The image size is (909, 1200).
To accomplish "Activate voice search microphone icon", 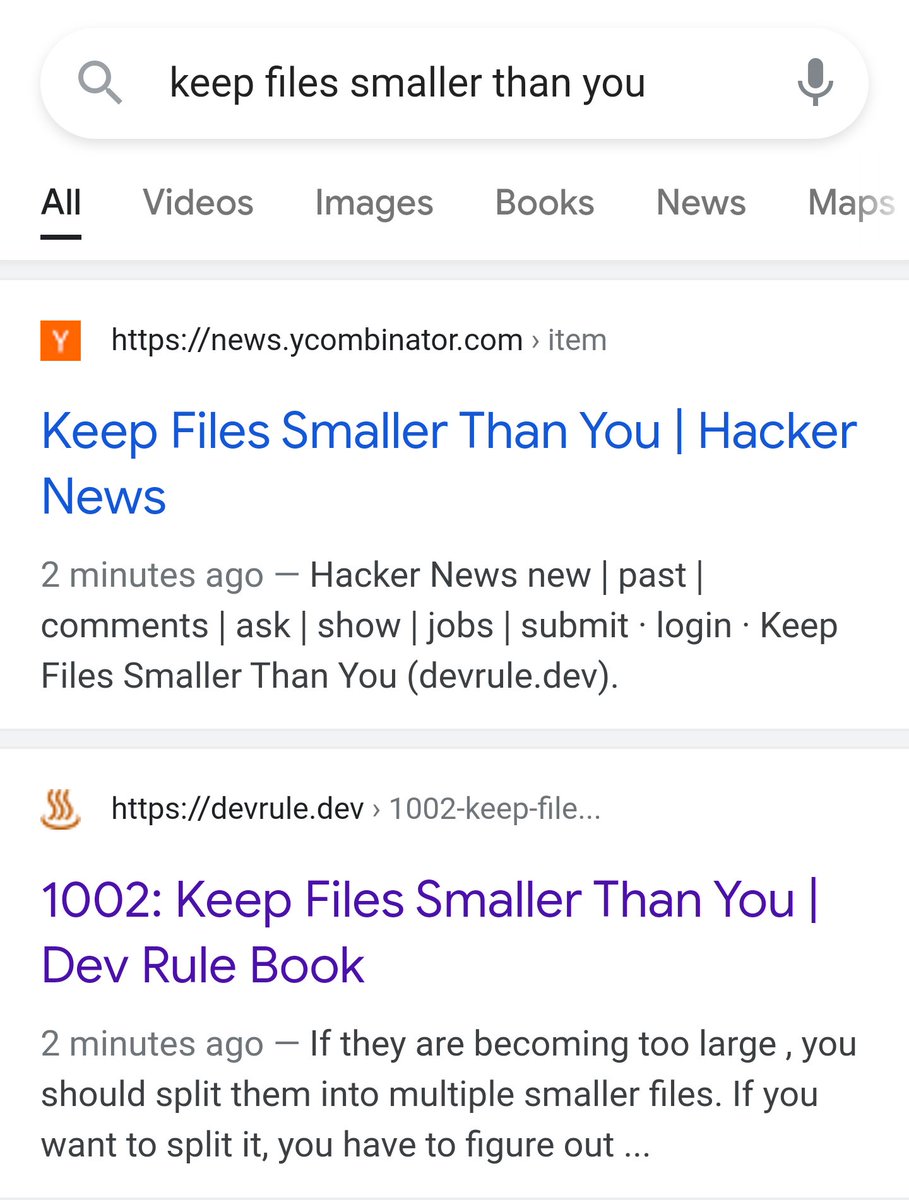I will pos(815,83).
